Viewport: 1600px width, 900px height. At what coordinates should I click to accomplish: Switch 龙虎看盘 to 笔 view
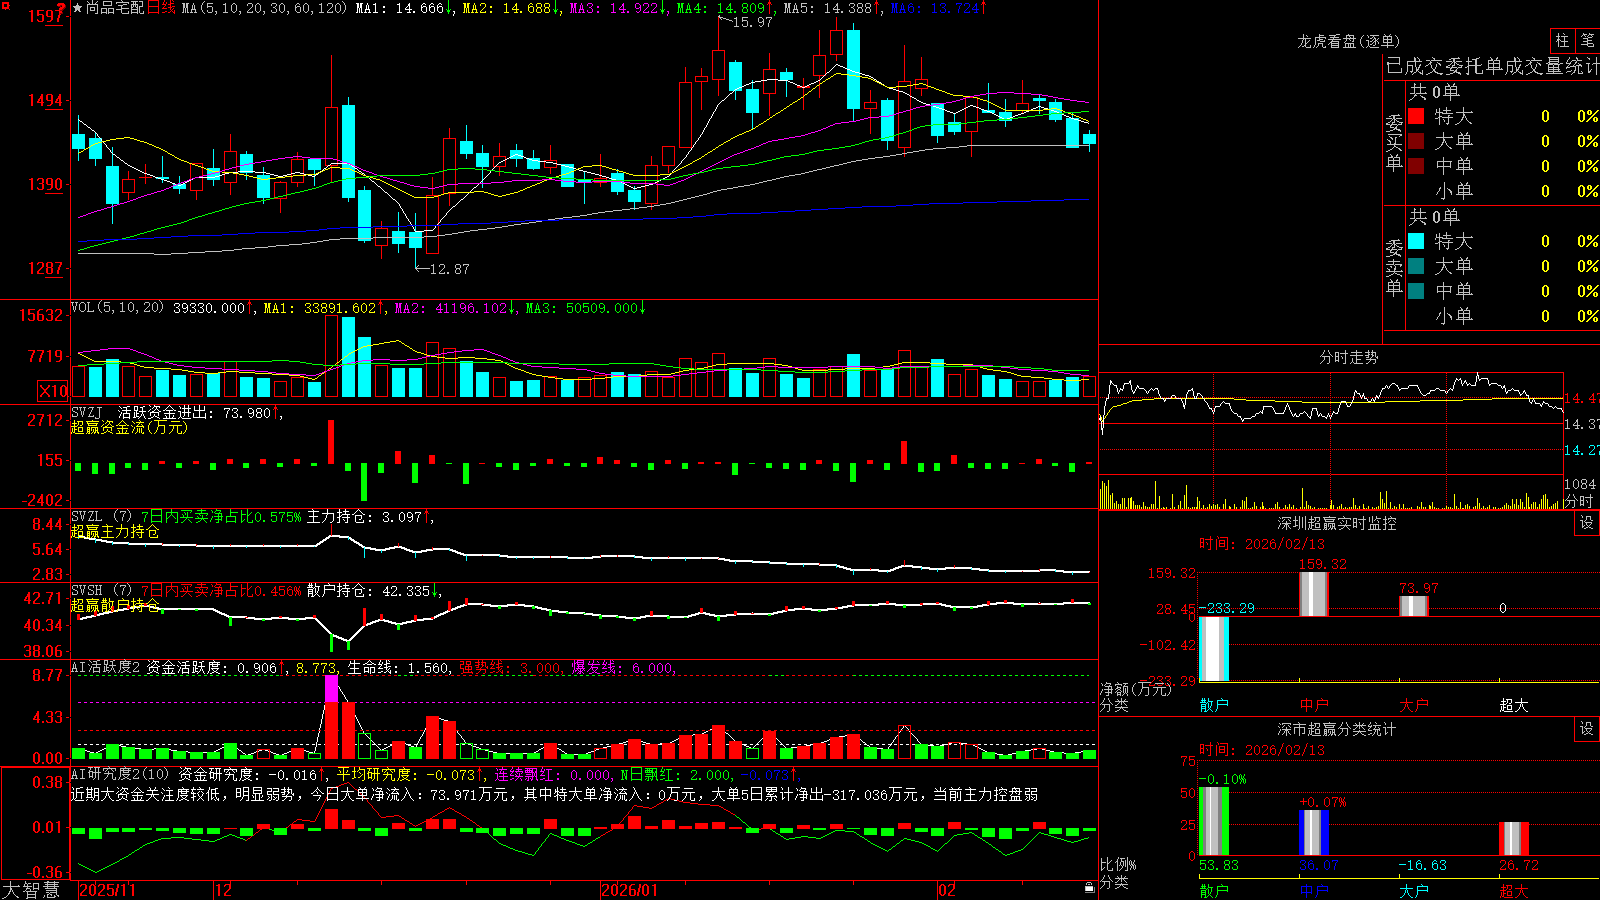point(1587,40)
